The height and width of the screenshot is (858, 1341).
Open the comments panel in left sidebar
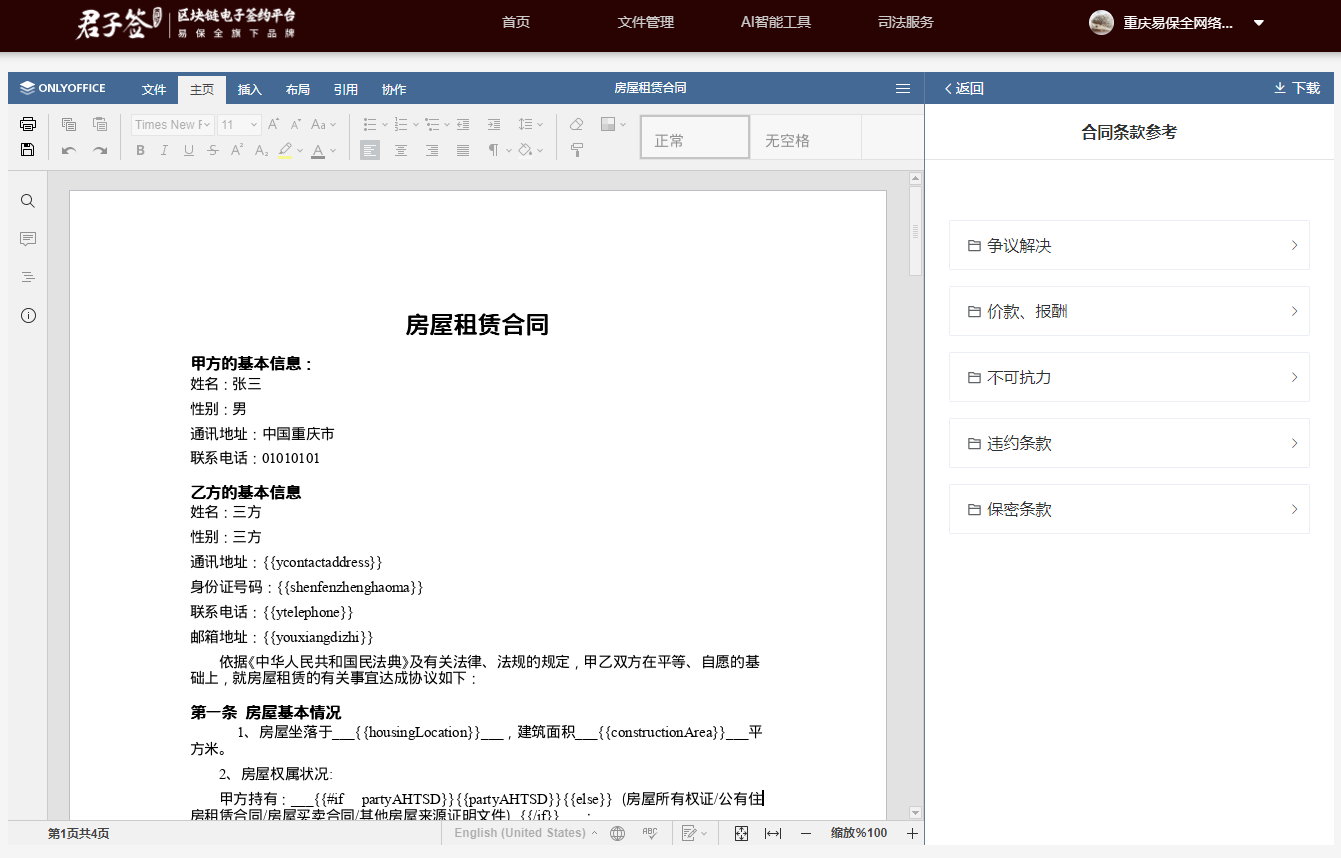28,239
